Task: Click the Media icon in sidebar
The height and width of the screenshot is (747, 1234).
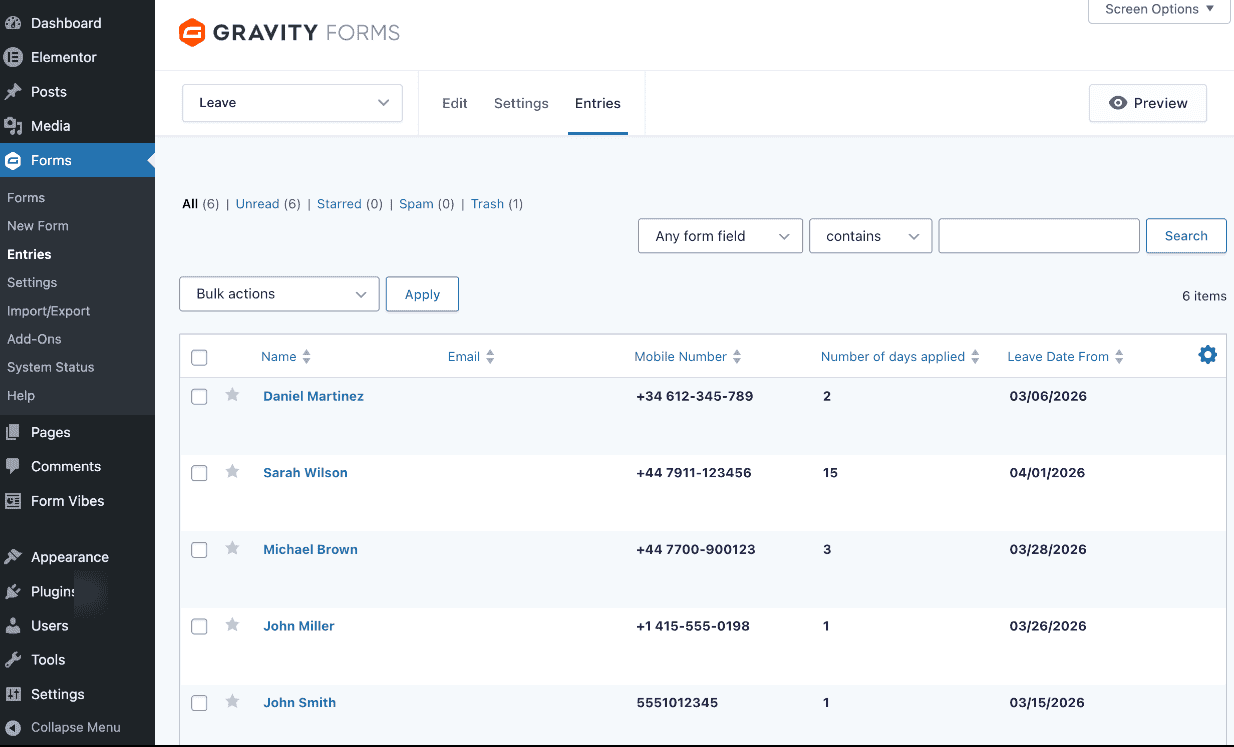Action: [13, 126]
